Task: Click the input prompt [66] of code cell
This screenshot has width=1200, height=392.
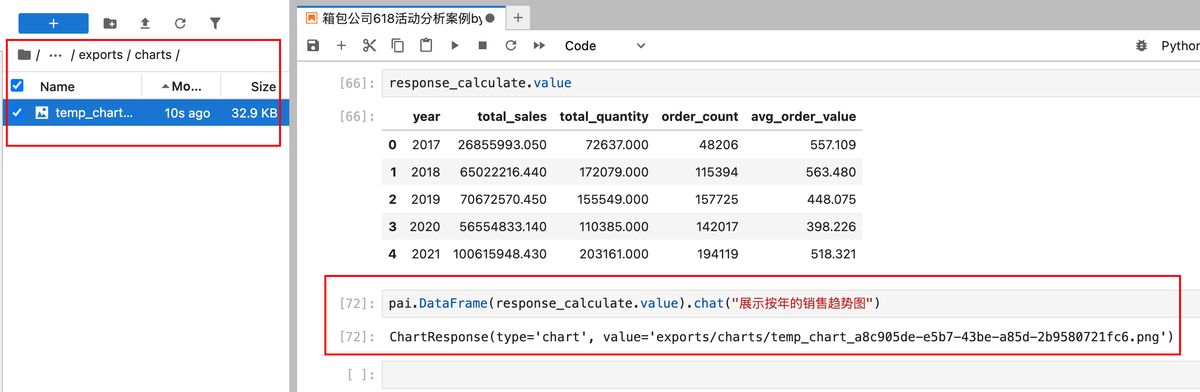Action: (x=358, y=84)
